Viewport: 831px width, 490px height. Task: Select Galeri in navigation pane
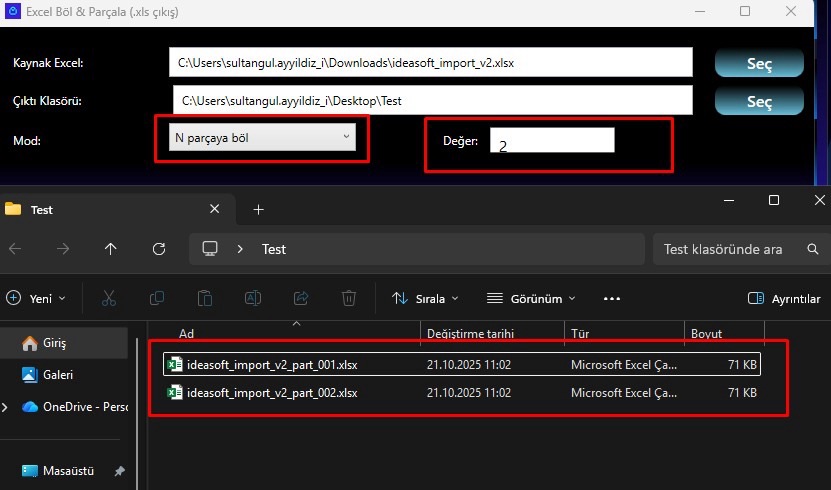[58, 375]
